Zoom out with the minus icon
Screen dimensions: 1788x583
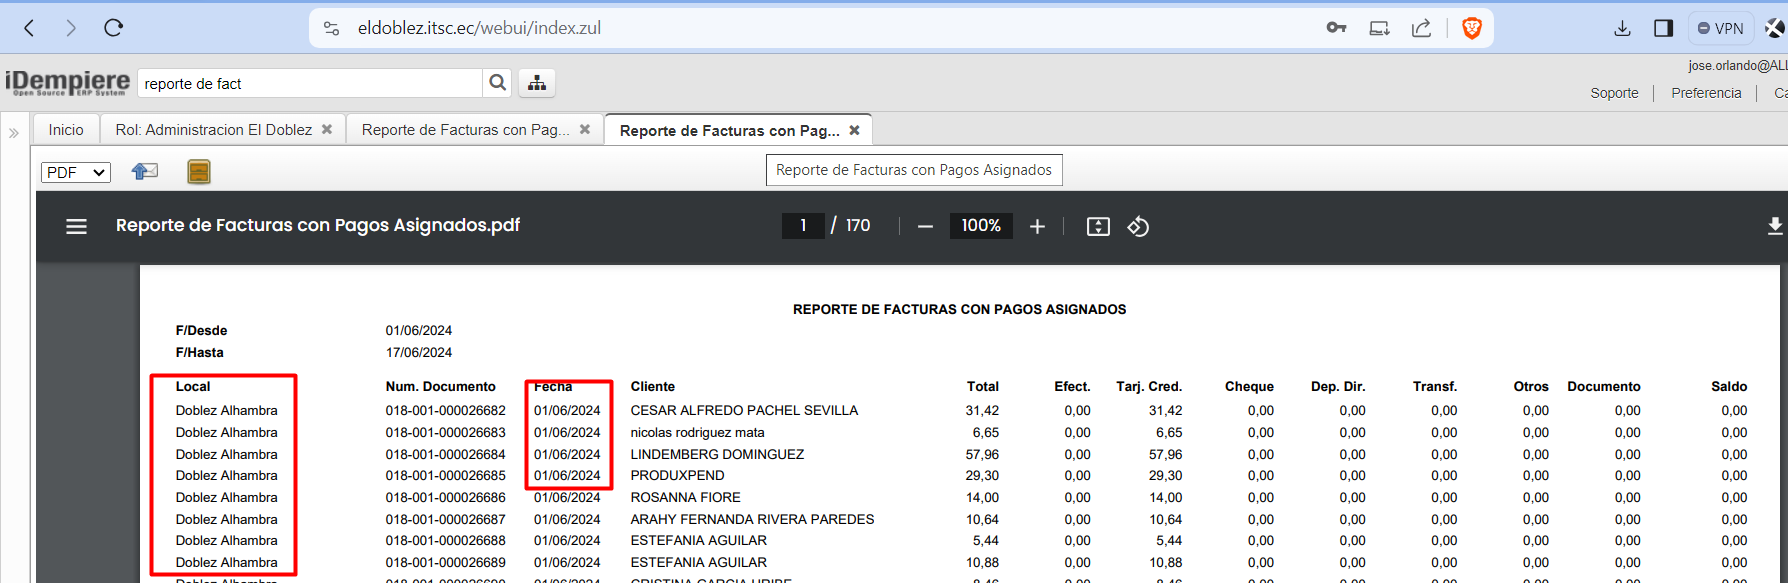point(925,227)
